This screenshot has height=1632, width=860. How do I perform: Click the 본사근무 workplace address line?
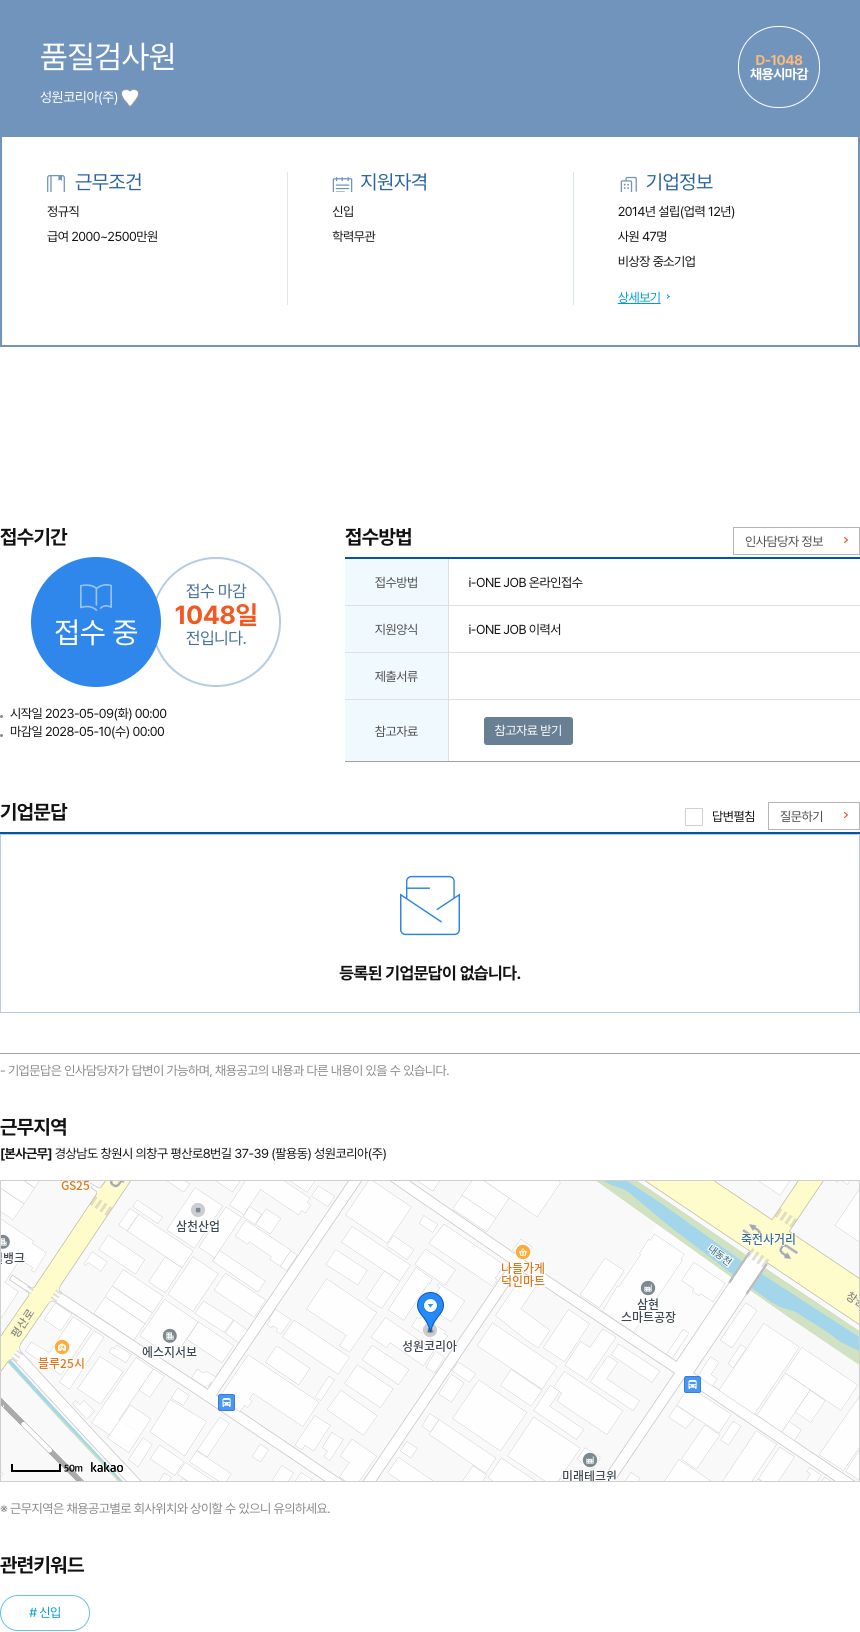click(193, 1154)
